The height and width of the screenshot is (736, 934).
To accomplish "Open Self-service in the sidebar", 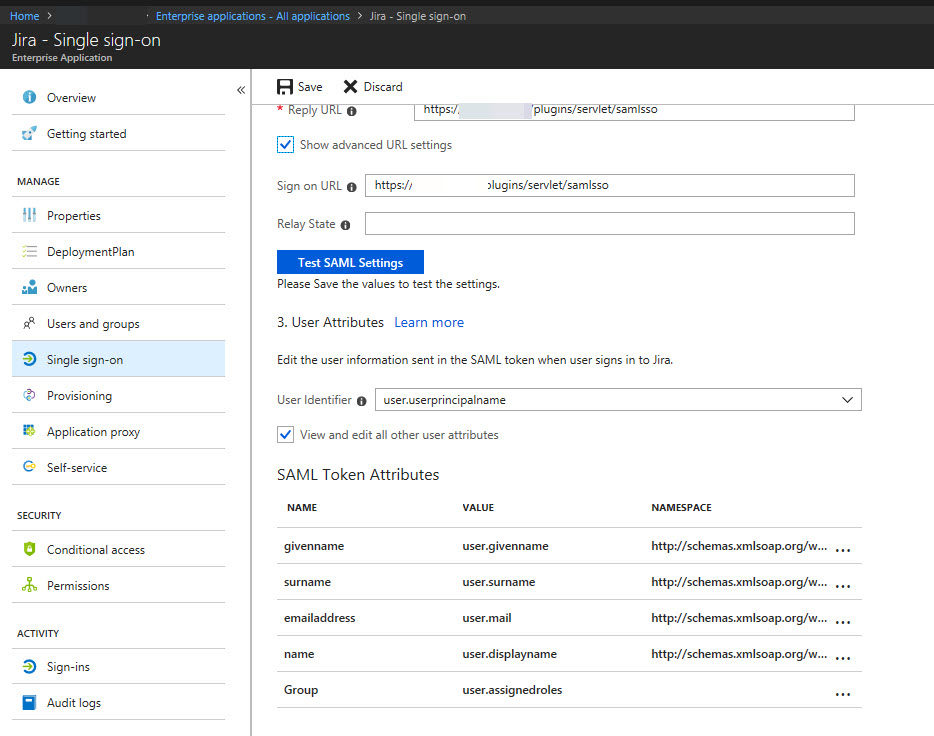I will pyautogui.click(x=119, y=467).
